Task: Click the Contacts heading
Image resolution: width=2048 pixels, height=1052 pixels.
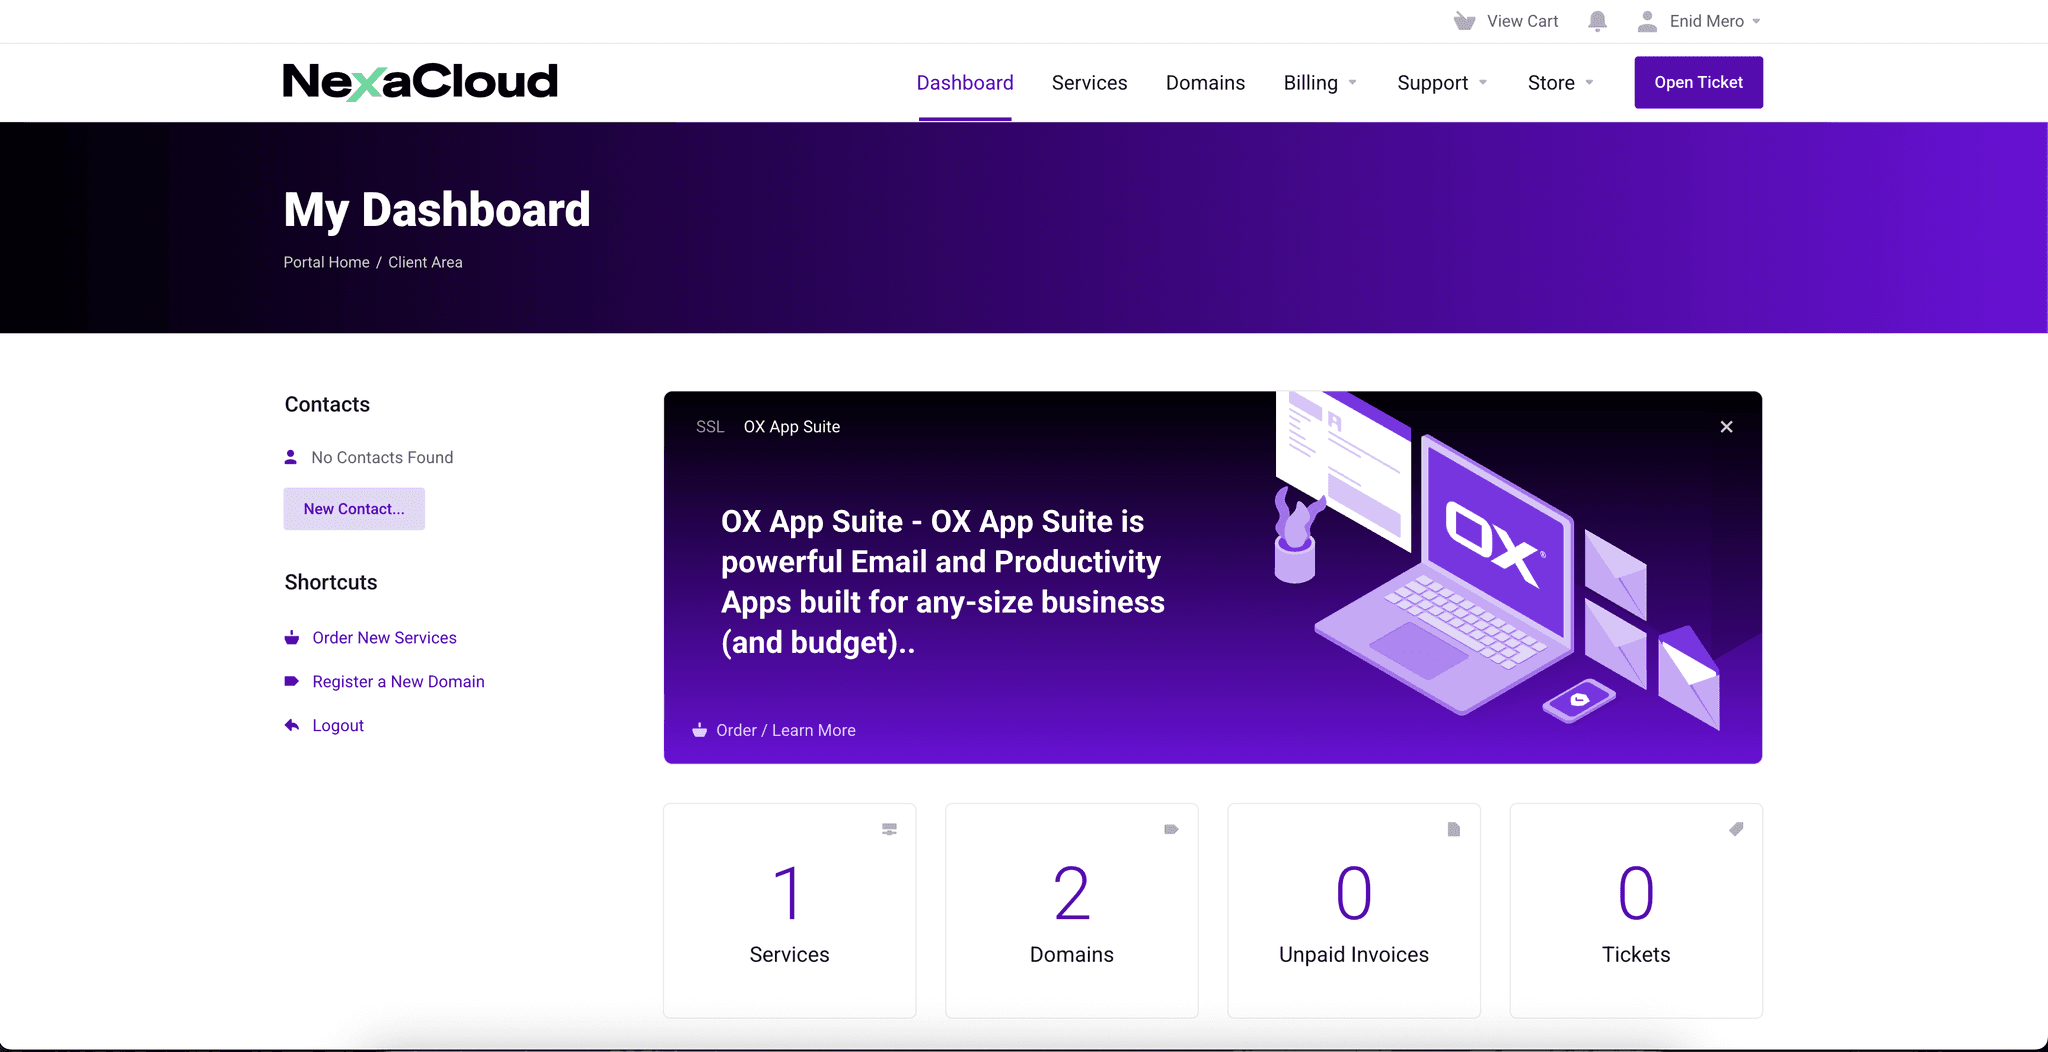Action: (327, 404)
